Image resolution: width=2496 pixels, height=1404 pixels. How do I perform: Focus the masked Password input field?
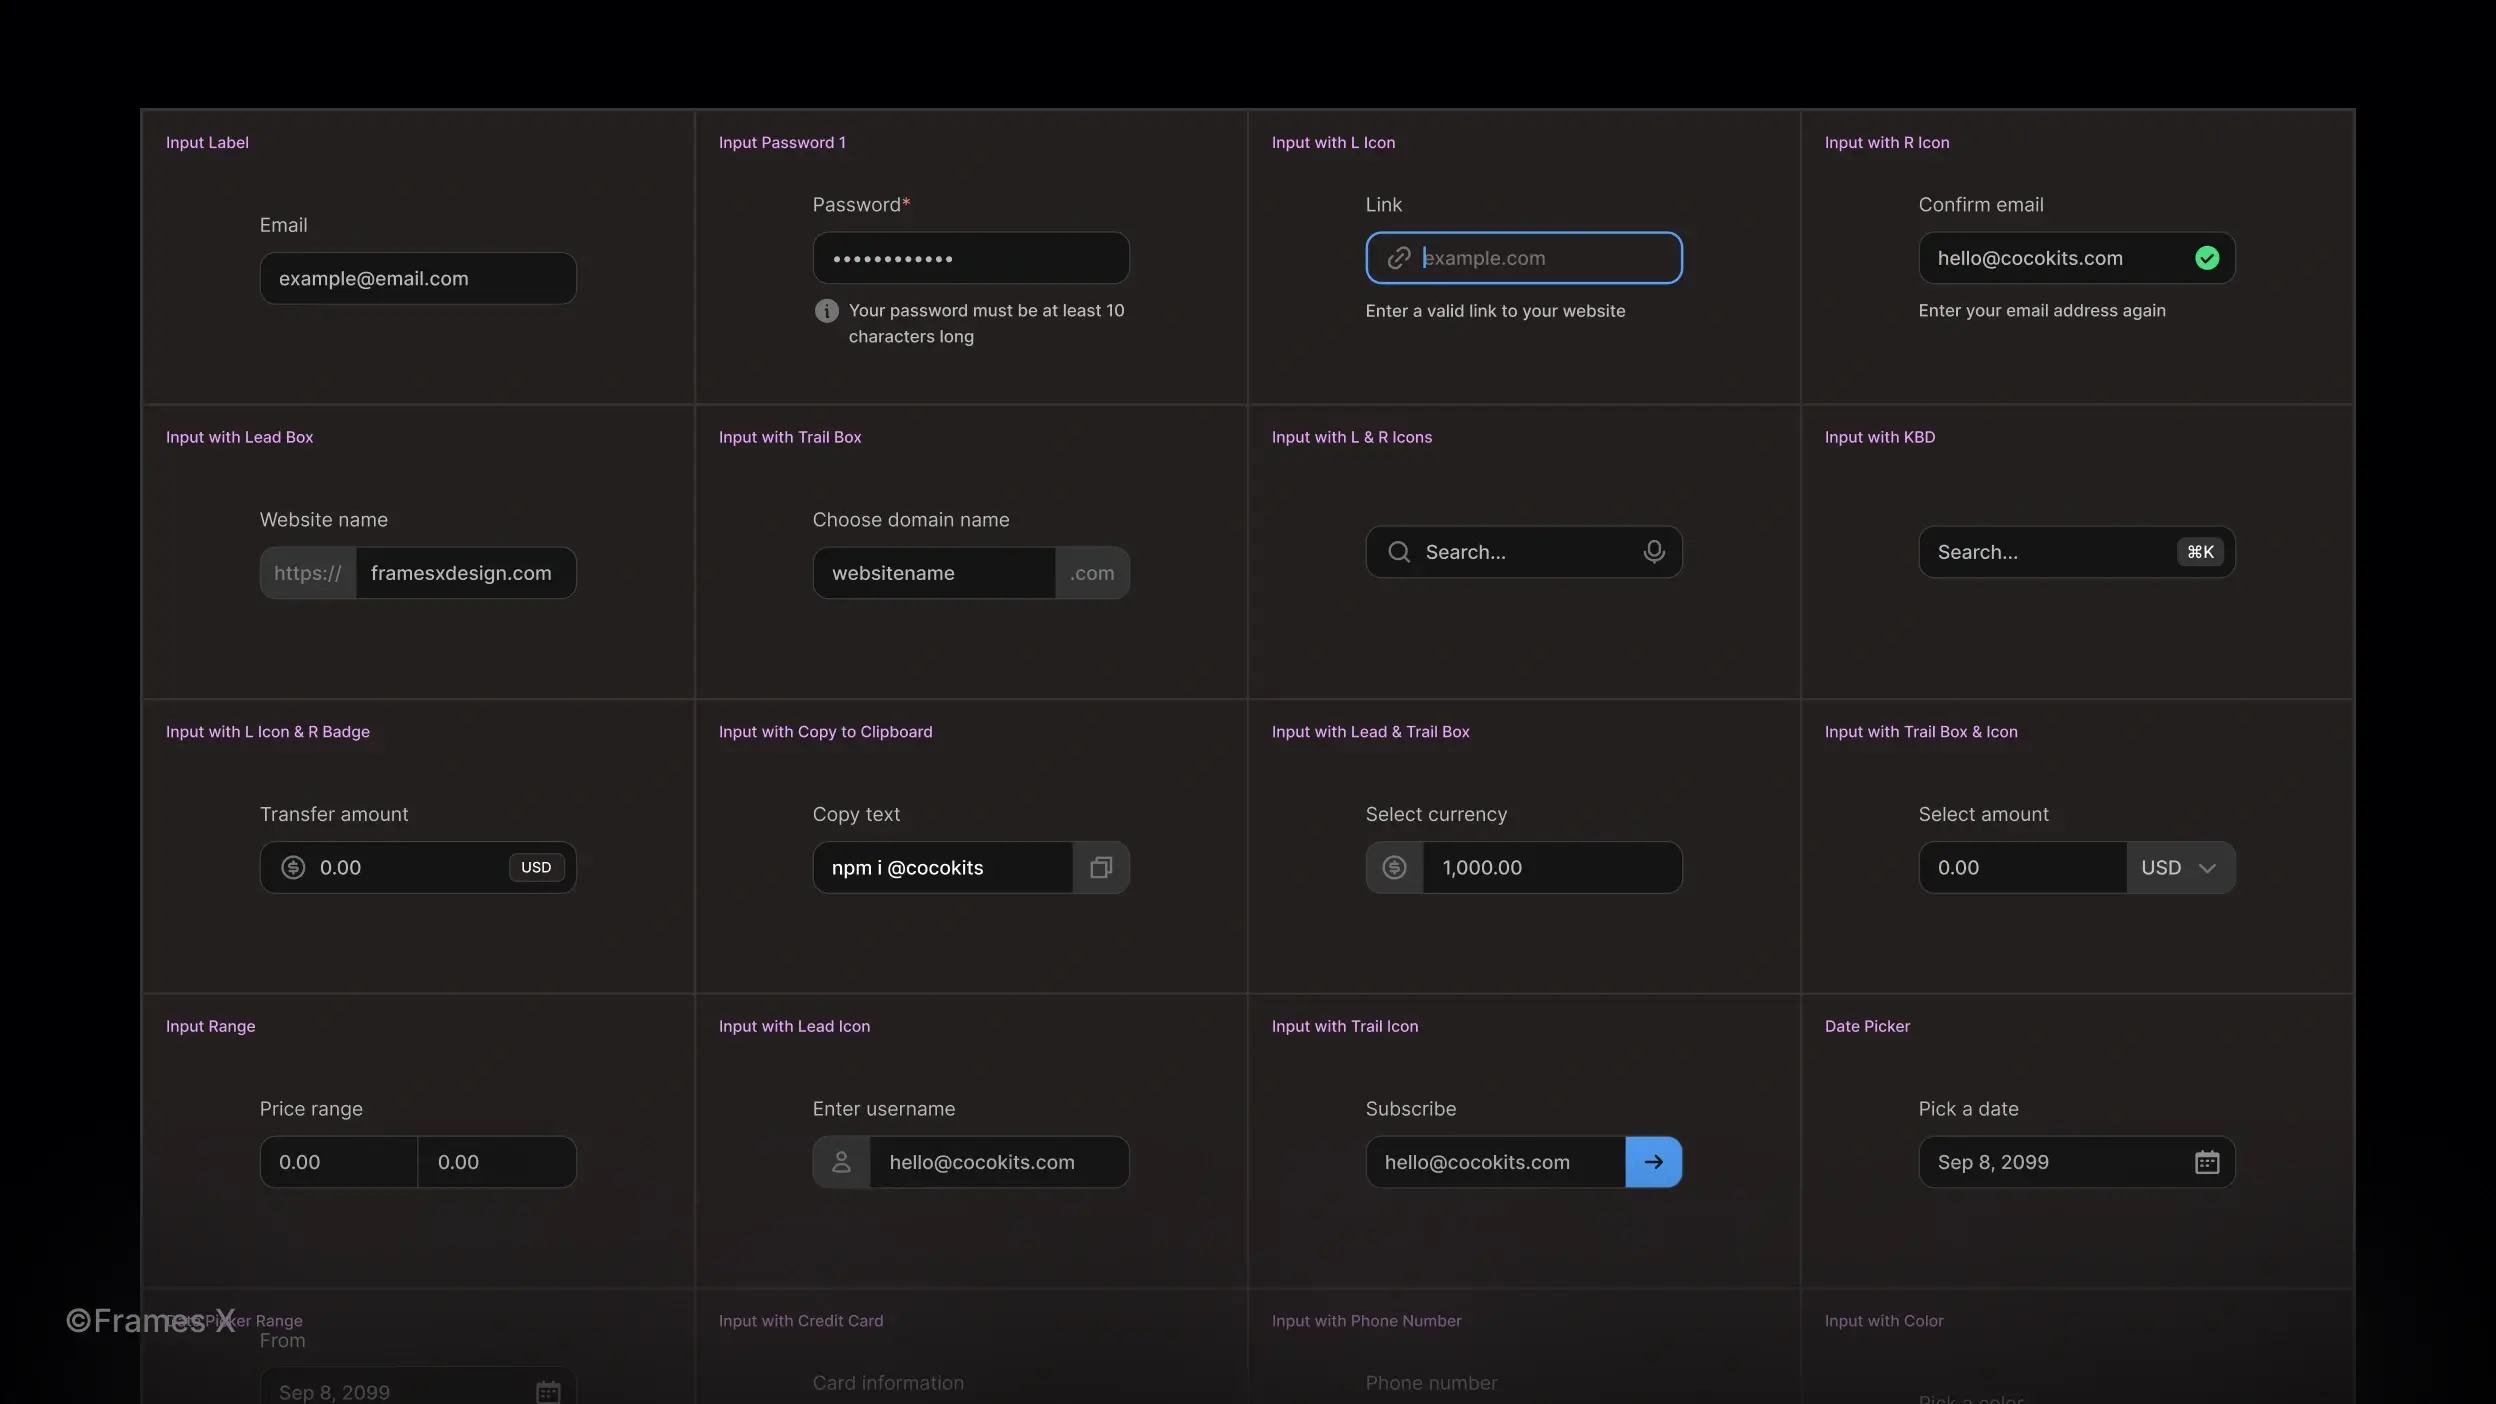[x=972, y=258]
